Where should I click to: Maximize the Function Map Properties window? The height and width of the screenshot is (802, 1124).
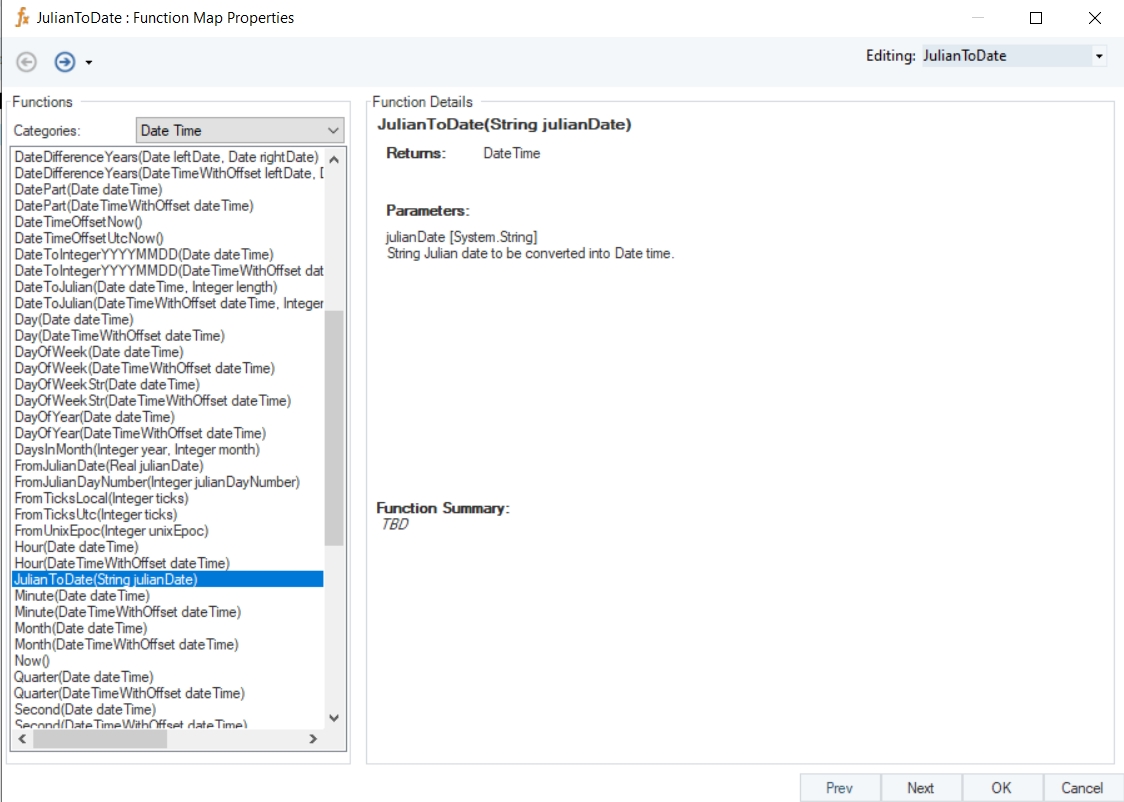coord(1036,18)
